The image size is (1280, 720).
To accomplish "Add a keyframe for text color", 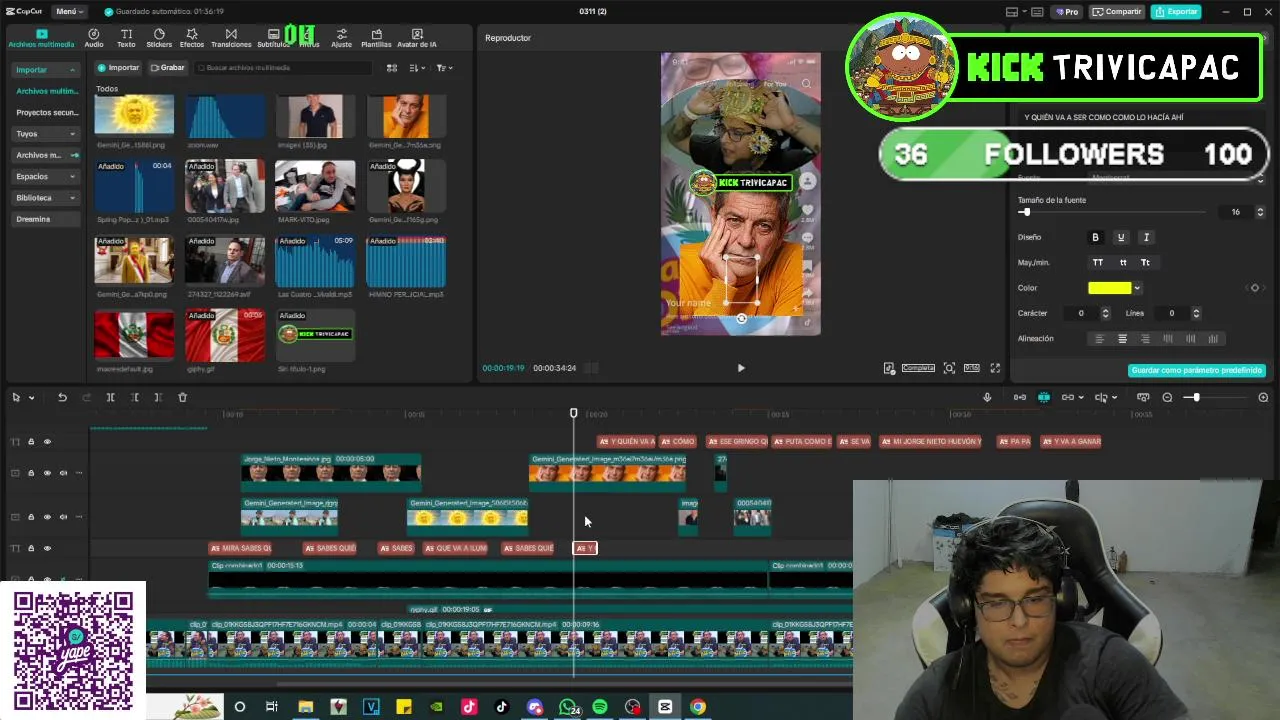I will point(1255,288).
